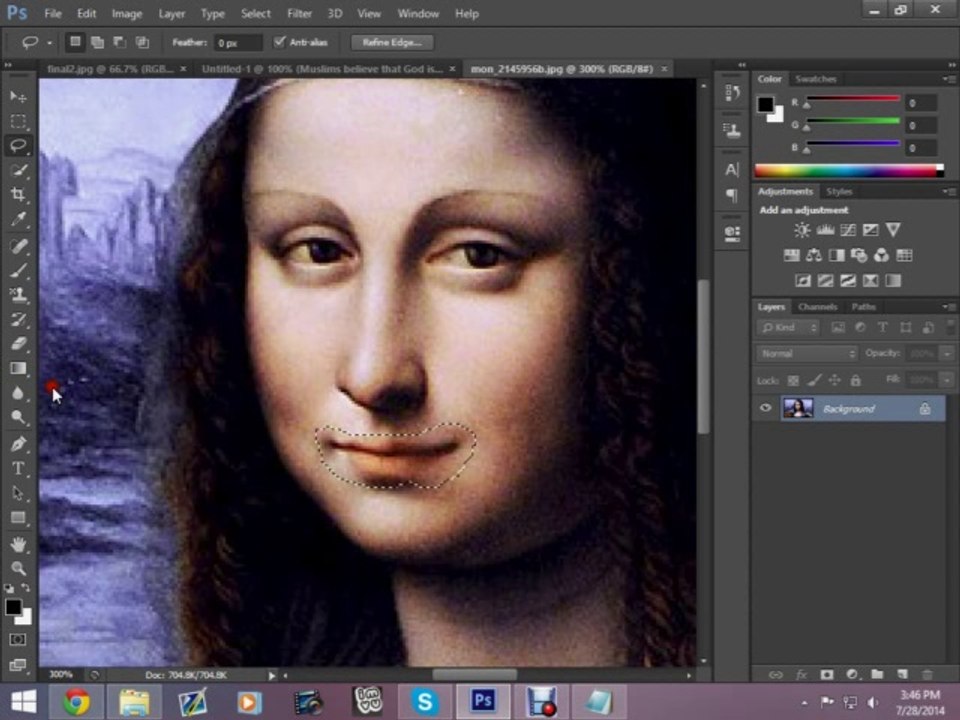
Task: Select the Spot Healing Brush tool
Action: pos(18,246)
